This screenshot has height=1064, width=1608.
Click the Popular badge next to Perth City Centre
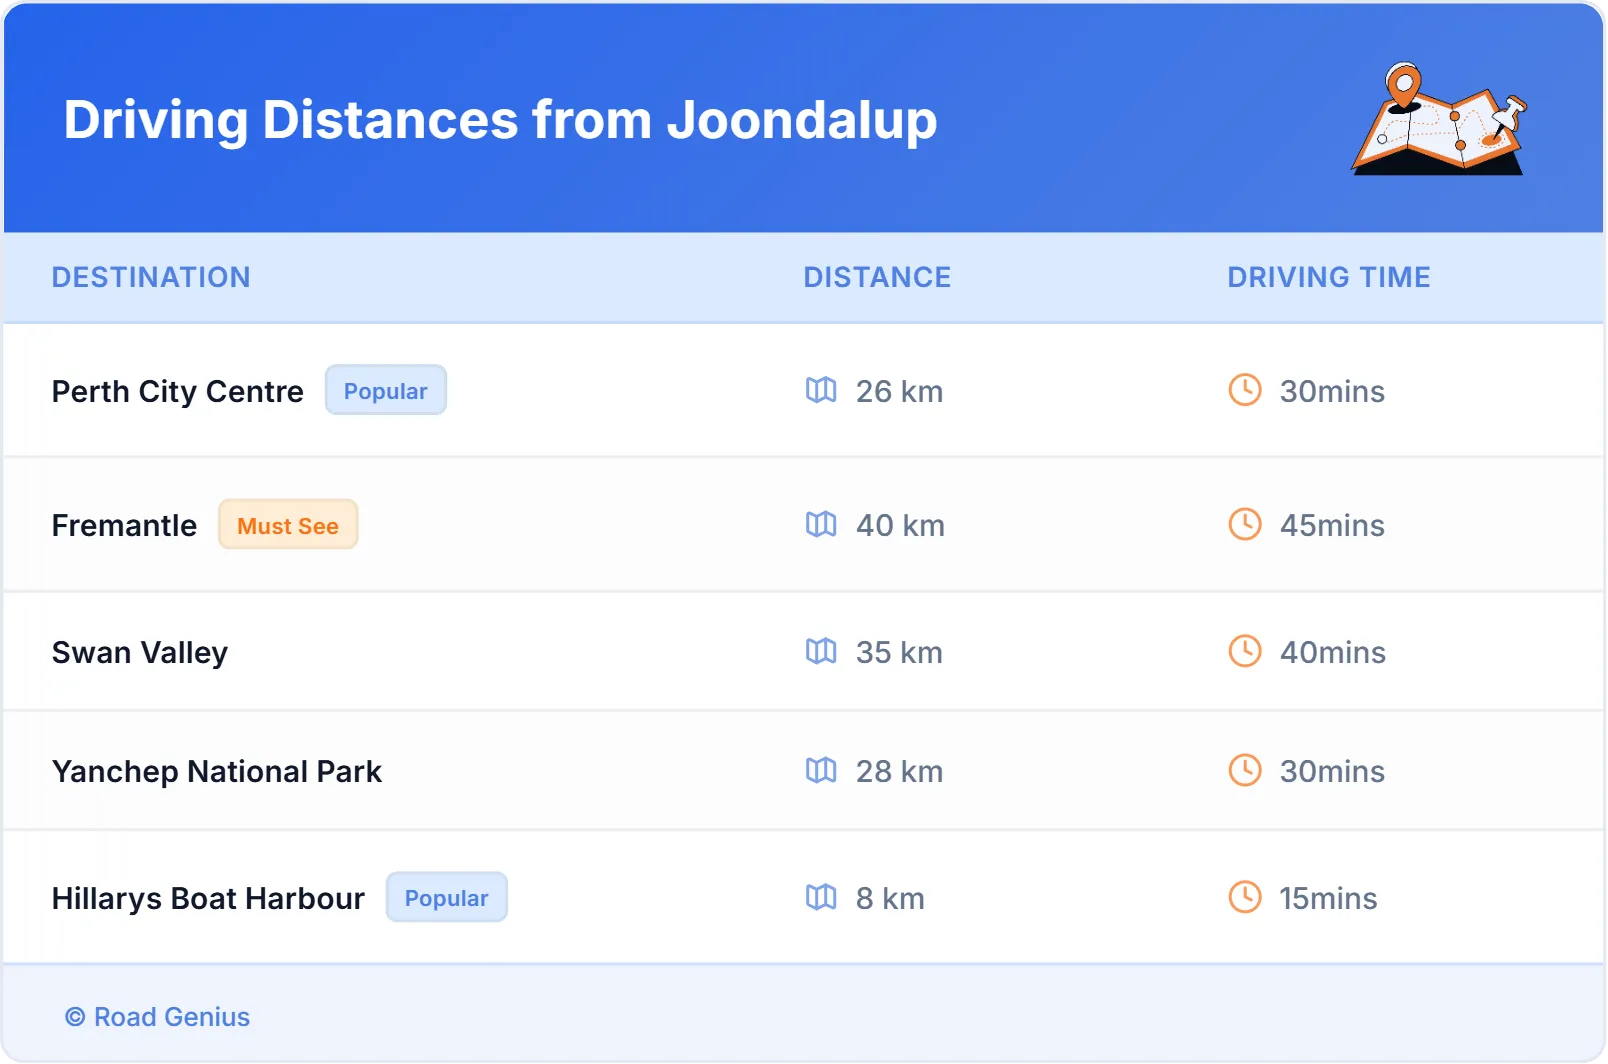(386, 390)
